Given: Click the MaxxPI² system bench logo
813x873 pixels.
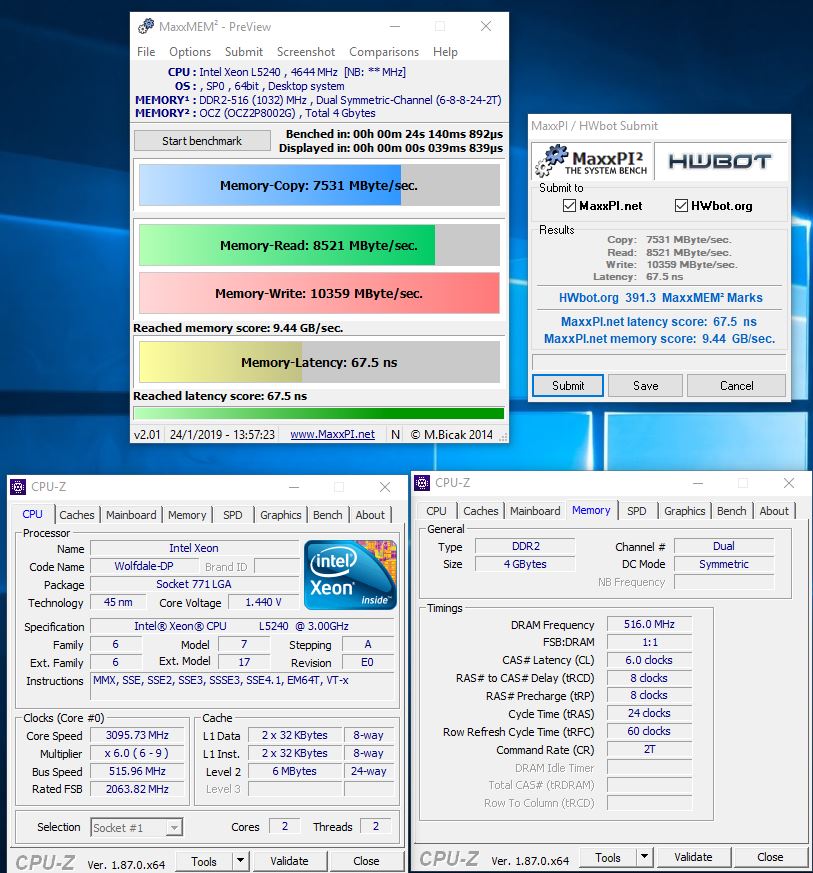Looking at the screenshot, I should coord(592,160).
